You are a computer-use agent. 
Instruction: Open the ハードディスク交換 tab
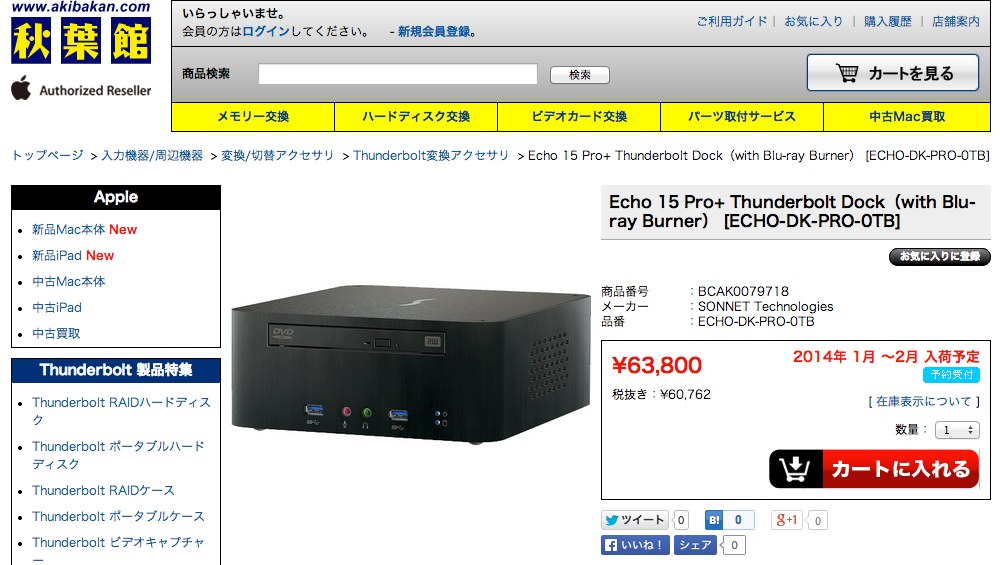tap(416, 117)
